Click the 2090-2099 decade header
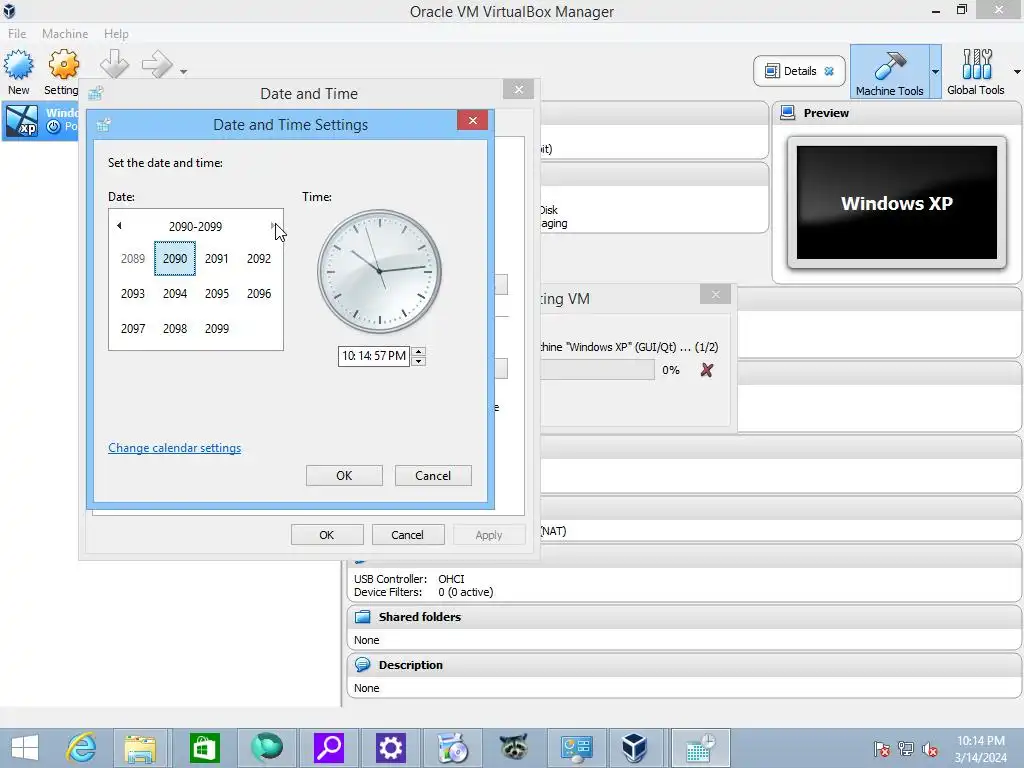The width and height of the screenshot is (1024, 768). coord(195,227)
